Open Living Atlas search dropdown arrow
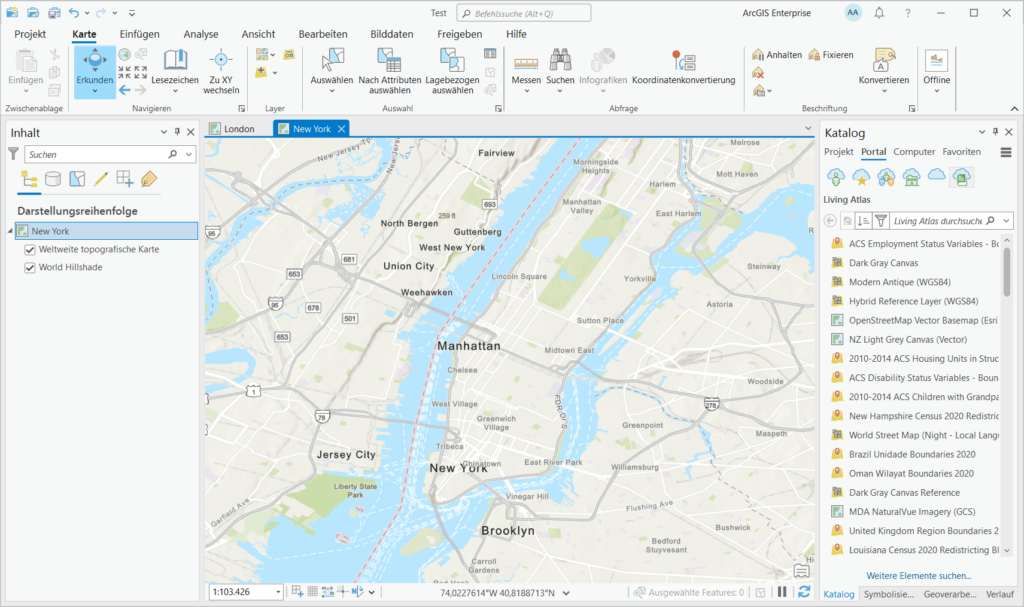Image resolution: width=1024 pixels, height=607 pixels. (x=1006, y=221)
